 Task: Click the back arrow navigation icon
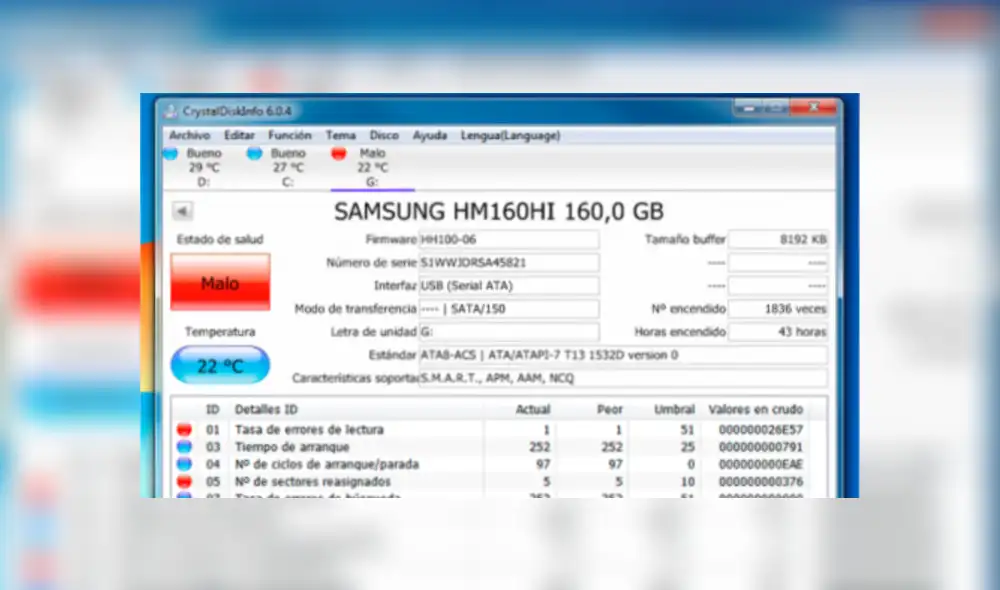[182, 211]
